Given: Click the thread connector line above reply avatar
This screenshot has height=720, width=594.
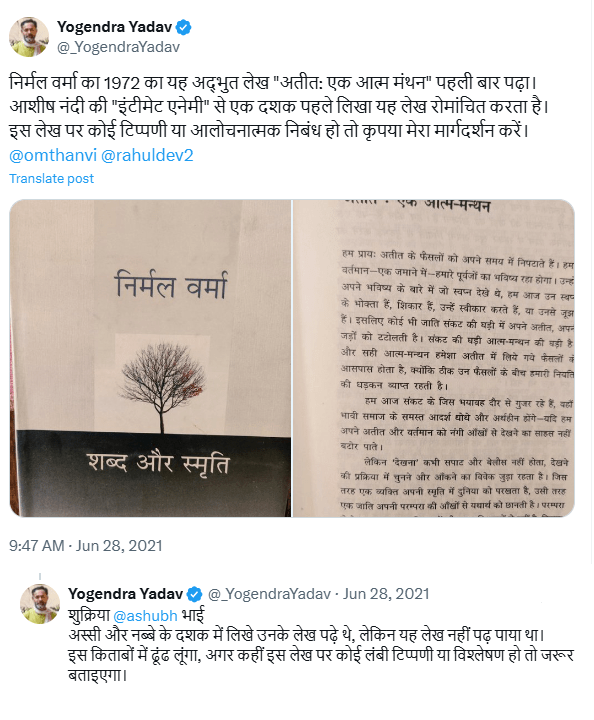Looking at the screenshot, I should click(x=40, y=577).
